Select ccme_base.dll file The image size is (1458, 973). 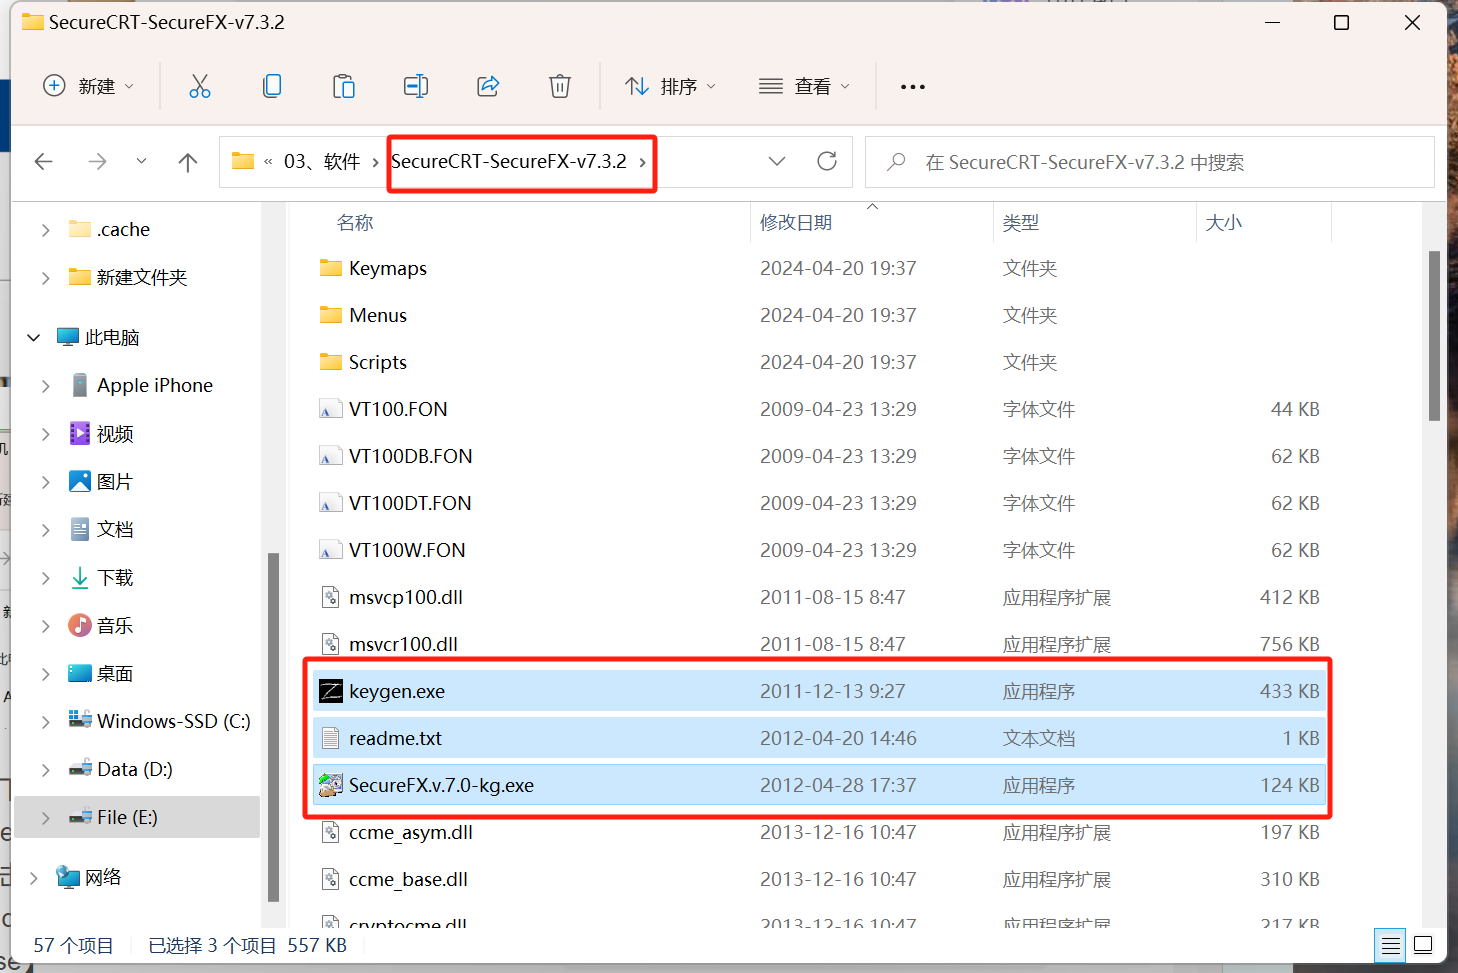(x=820, y=879)
